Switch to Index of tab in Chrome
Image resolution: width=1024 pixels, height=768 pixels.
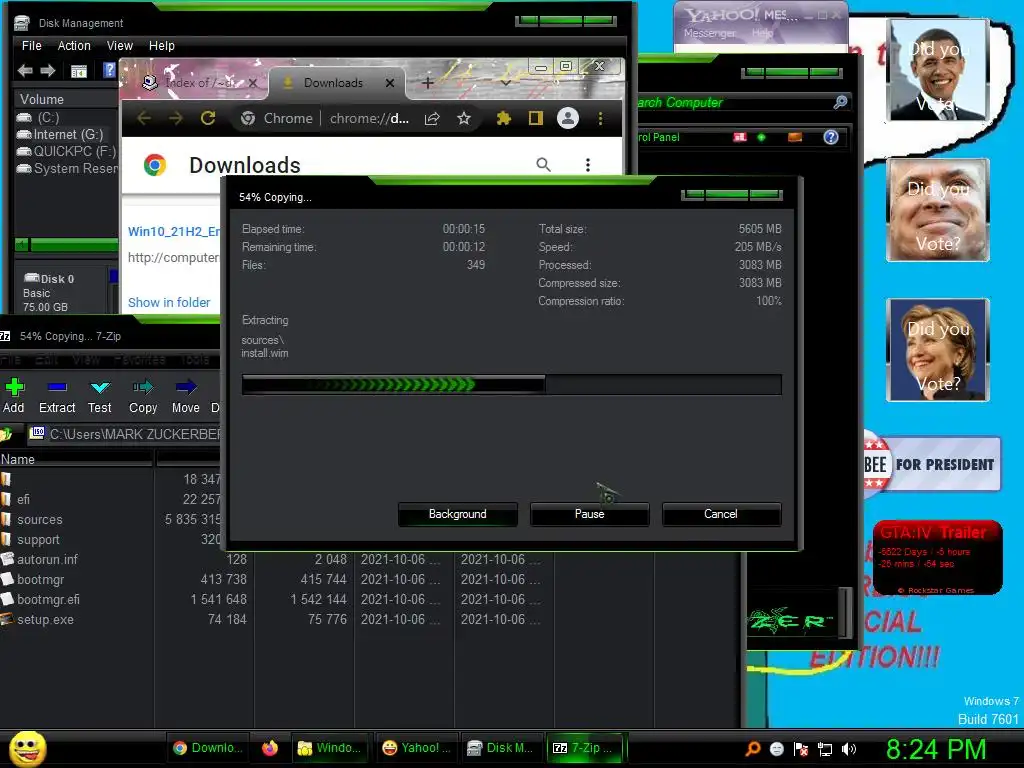[x=199, y=83]
